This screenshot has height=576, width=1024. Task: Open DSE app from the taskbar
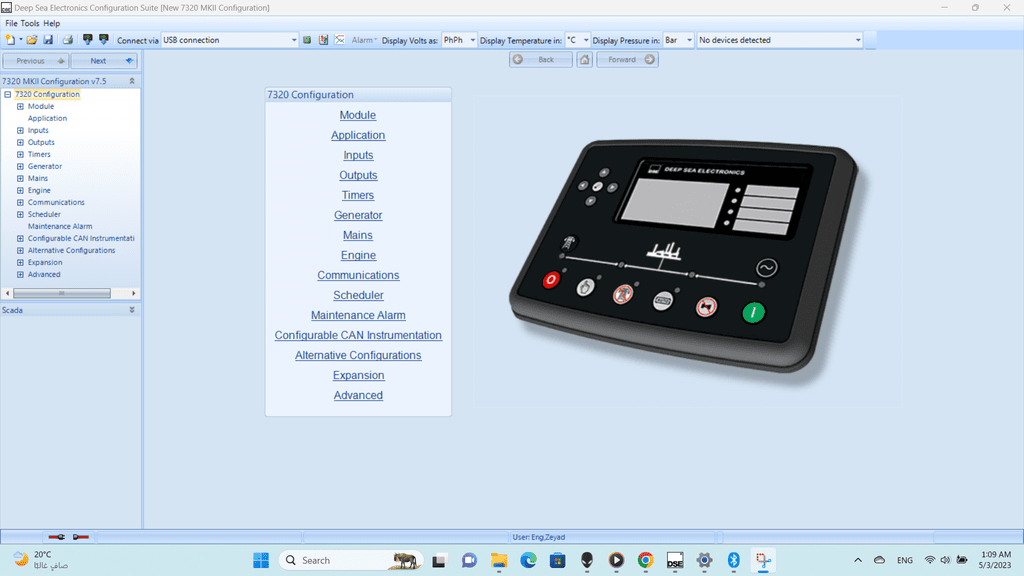[x=675, y=560]
